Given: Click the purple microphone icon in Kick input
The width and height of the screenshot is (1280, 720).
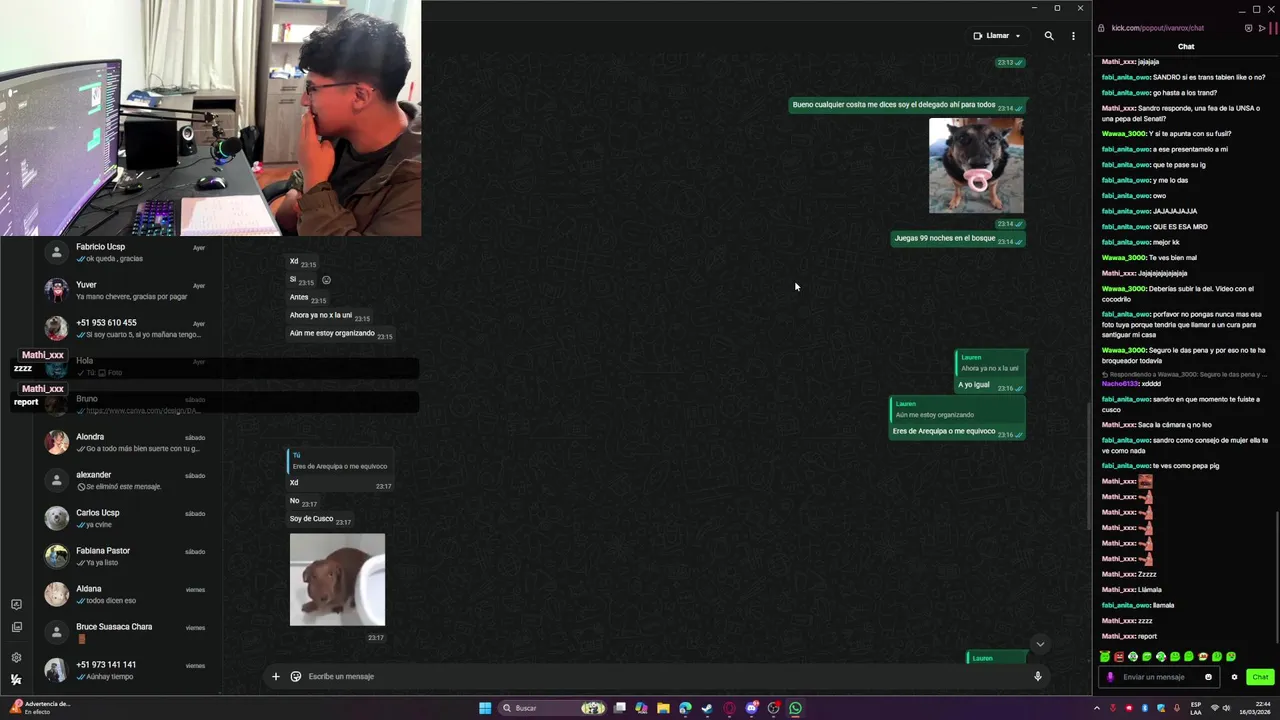Looking at the screenshot, I should click(1110, 677).
